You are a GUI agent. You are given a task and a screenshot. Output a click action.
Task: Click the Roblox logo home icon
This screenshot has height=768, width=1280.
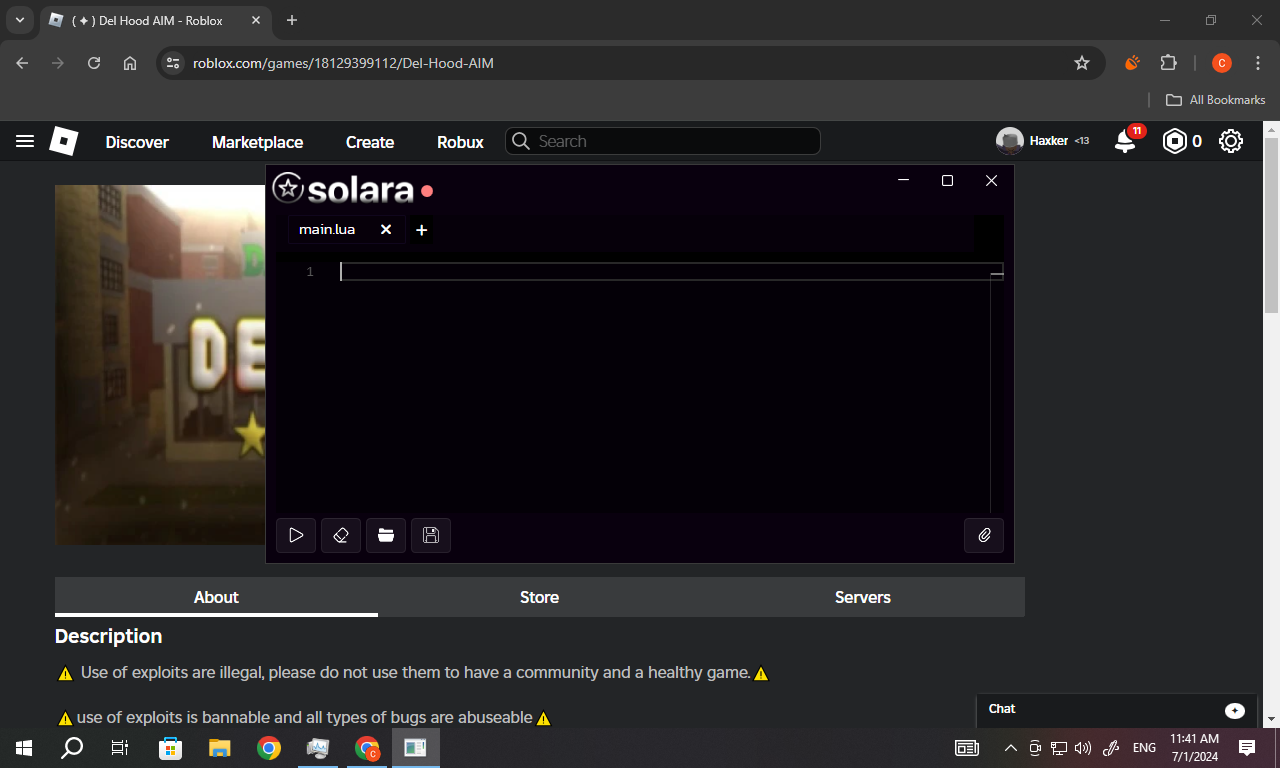tap(64, 141)
